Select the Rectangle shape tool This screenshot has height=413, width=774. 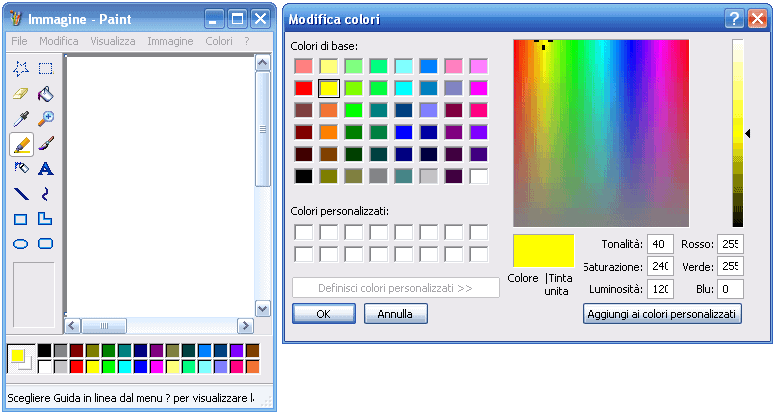pos(21,219)
